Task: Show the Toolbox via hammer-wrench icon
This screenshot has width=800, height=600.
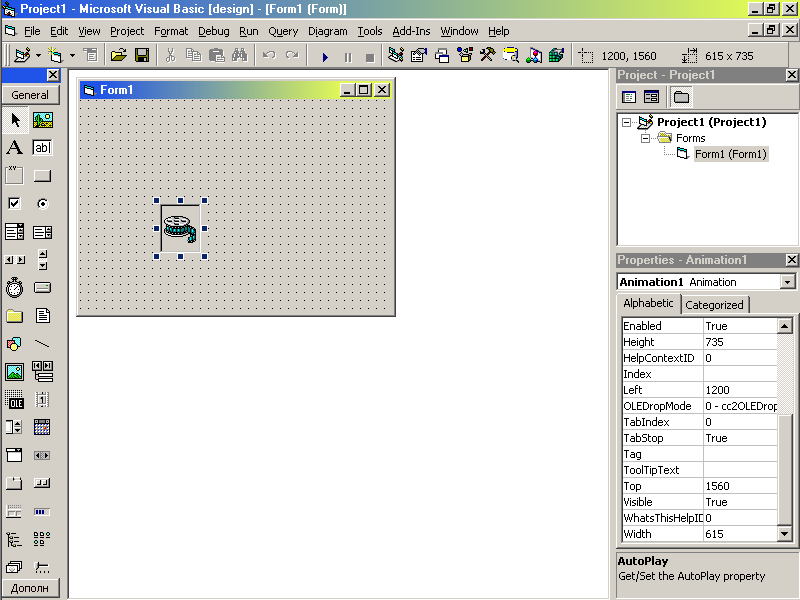Action: (x=488, y=55)
